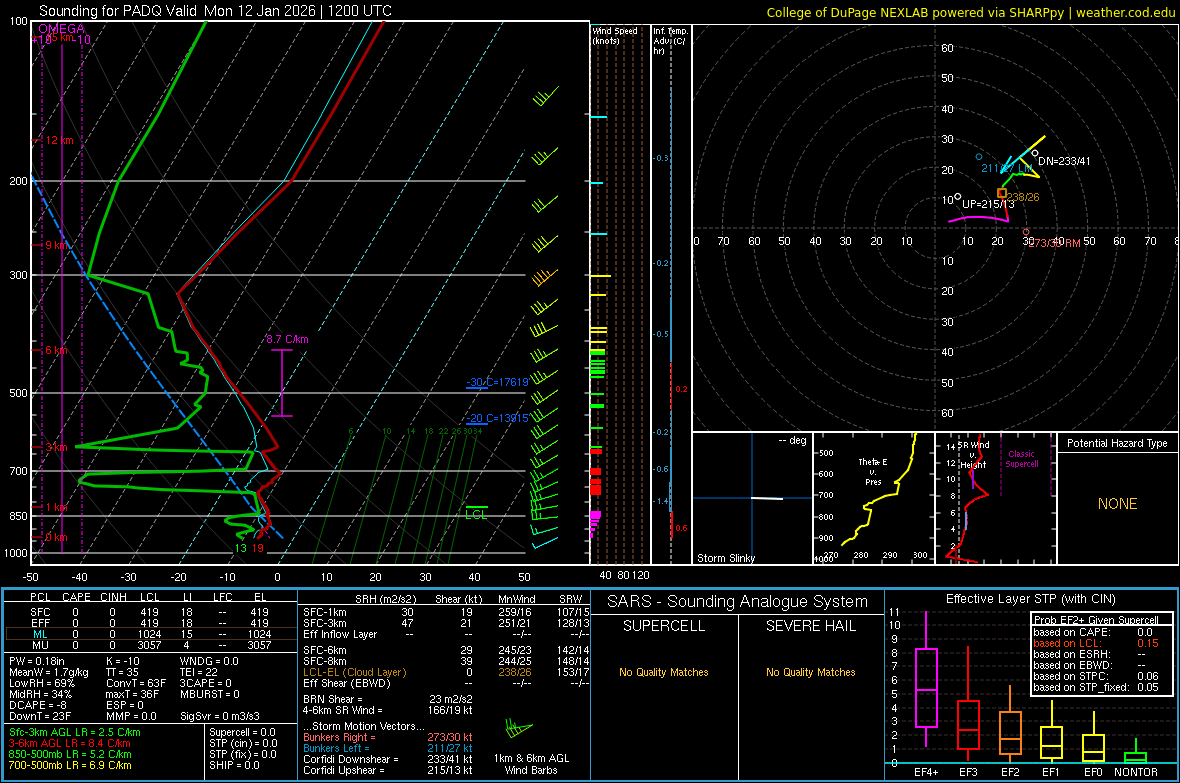1180x783 pixels.
Task: Click the Bunkers Right = 273/30 kt line
Action: point(388,737)
